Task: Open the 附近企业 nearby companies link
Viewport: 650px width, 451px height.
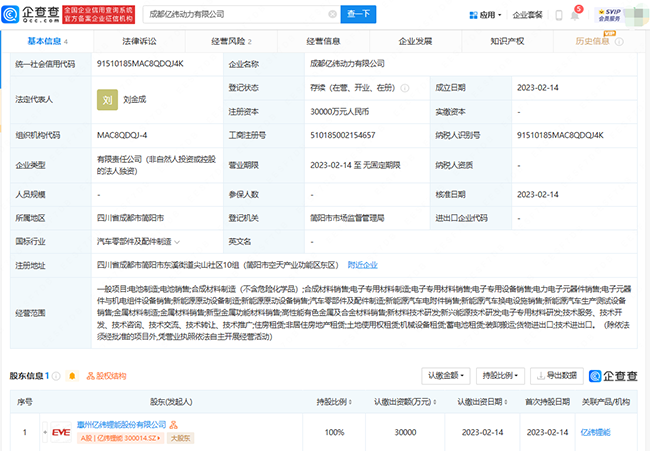Action: tap(362, 264)
